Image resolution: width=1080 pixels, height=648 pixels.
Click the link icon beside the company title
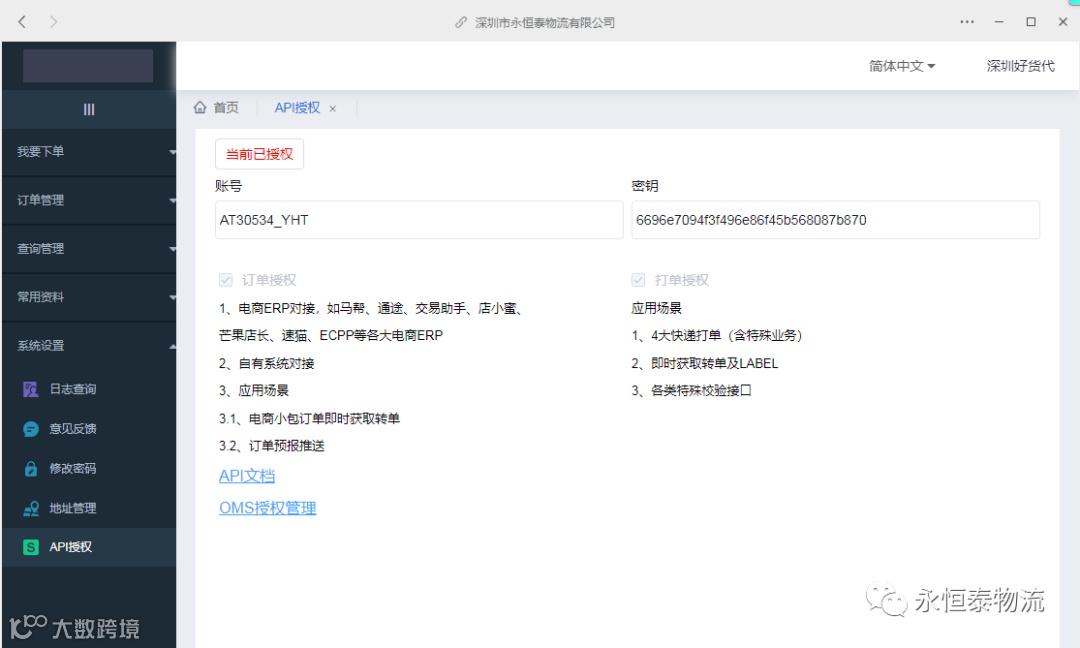coord(461,23)
